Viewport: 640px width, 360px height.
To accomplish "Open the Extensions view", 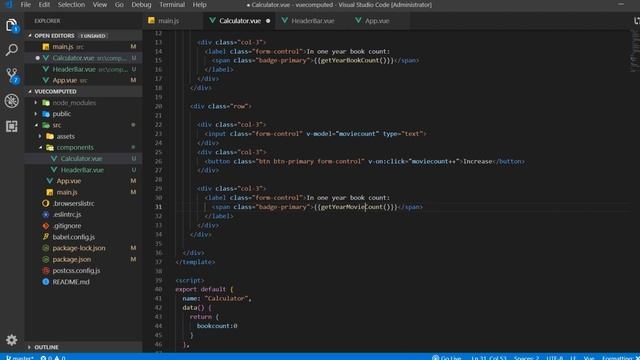I will point(12,126).
